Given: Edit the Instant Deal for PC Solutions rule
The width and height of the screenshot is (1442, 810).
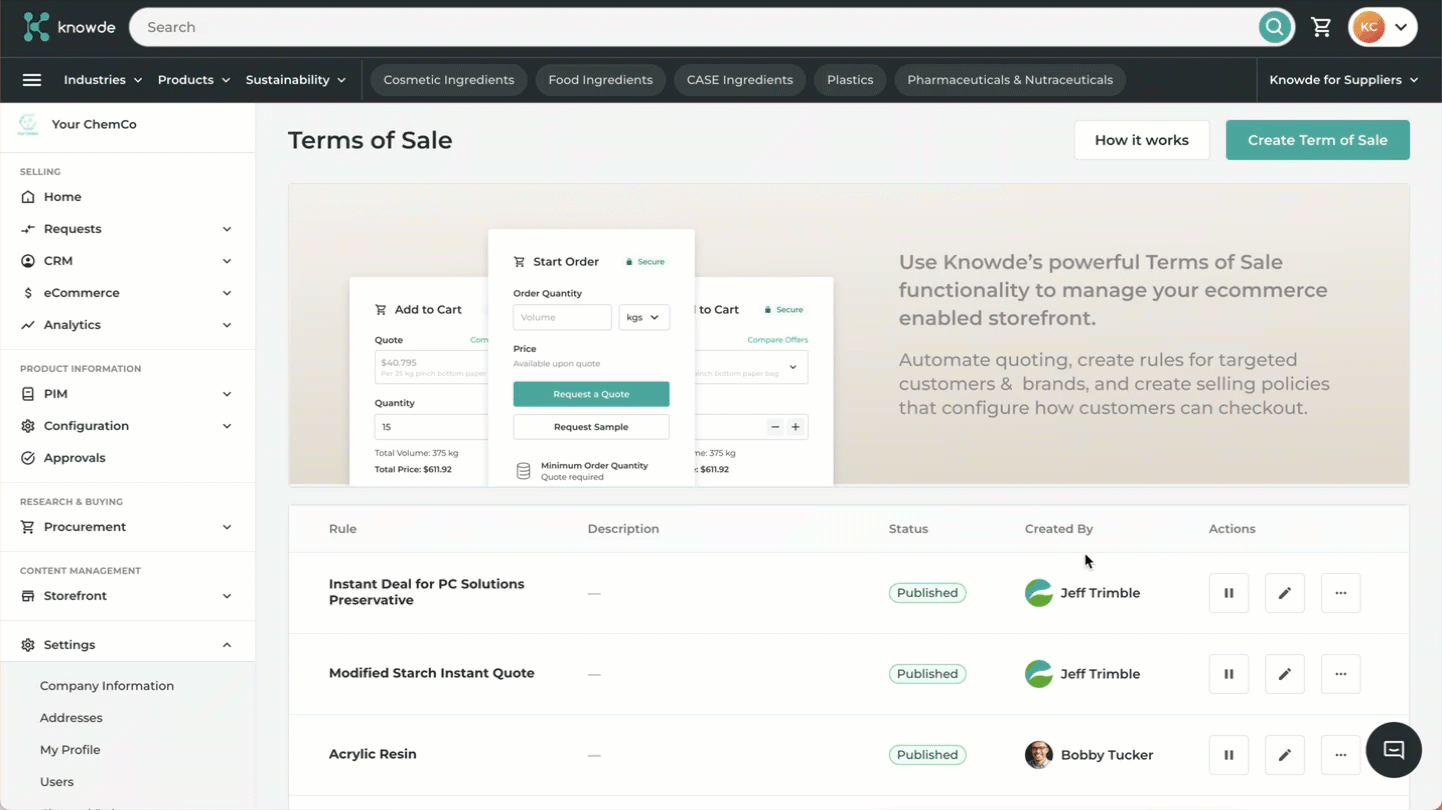Looking at the screenshot, I should coord(1285,593).
